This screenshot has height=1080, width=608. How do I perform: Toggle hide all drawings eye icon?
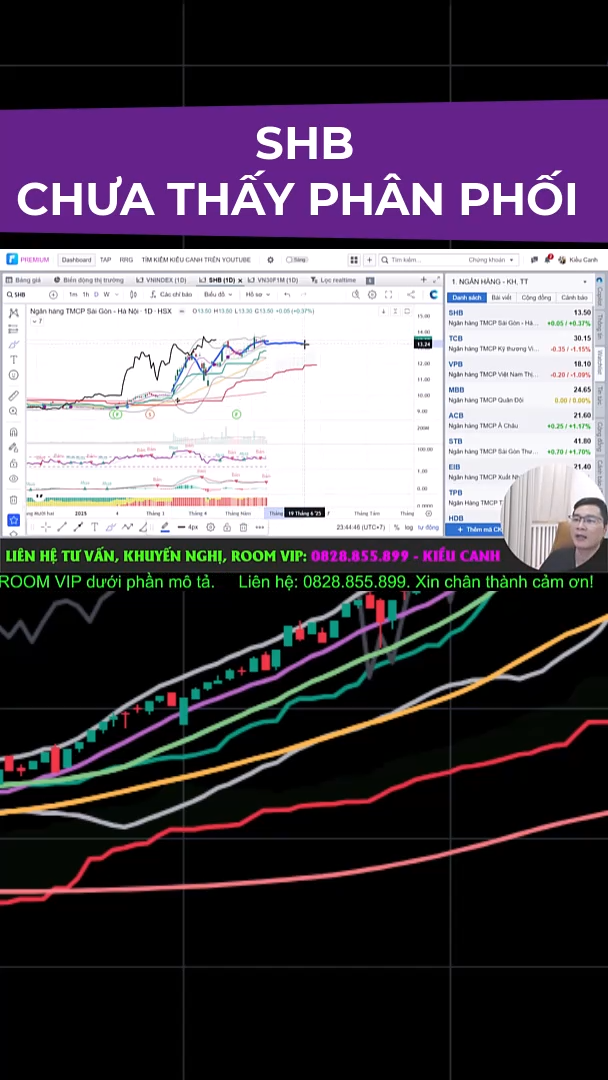(14, 478)
